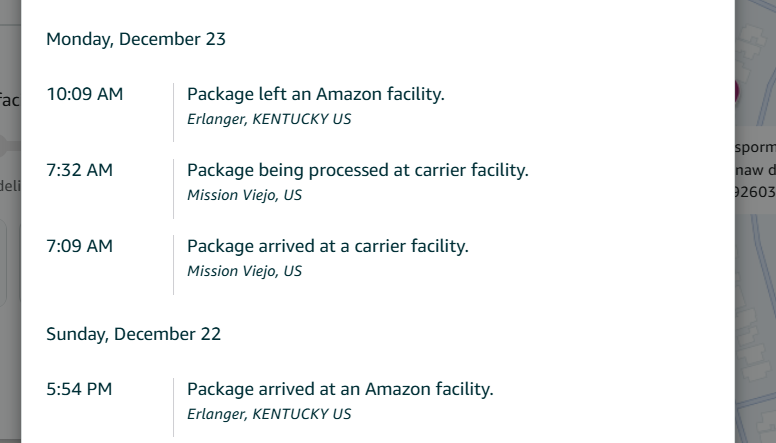Select the 10:09 AM timestamp

tap(85, 94)
